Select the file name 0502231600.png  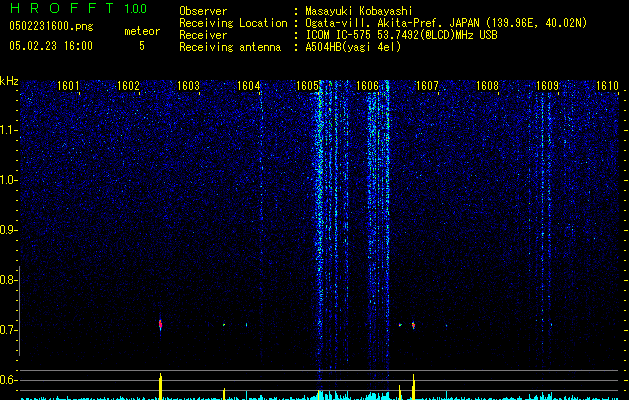click(51, 26)
